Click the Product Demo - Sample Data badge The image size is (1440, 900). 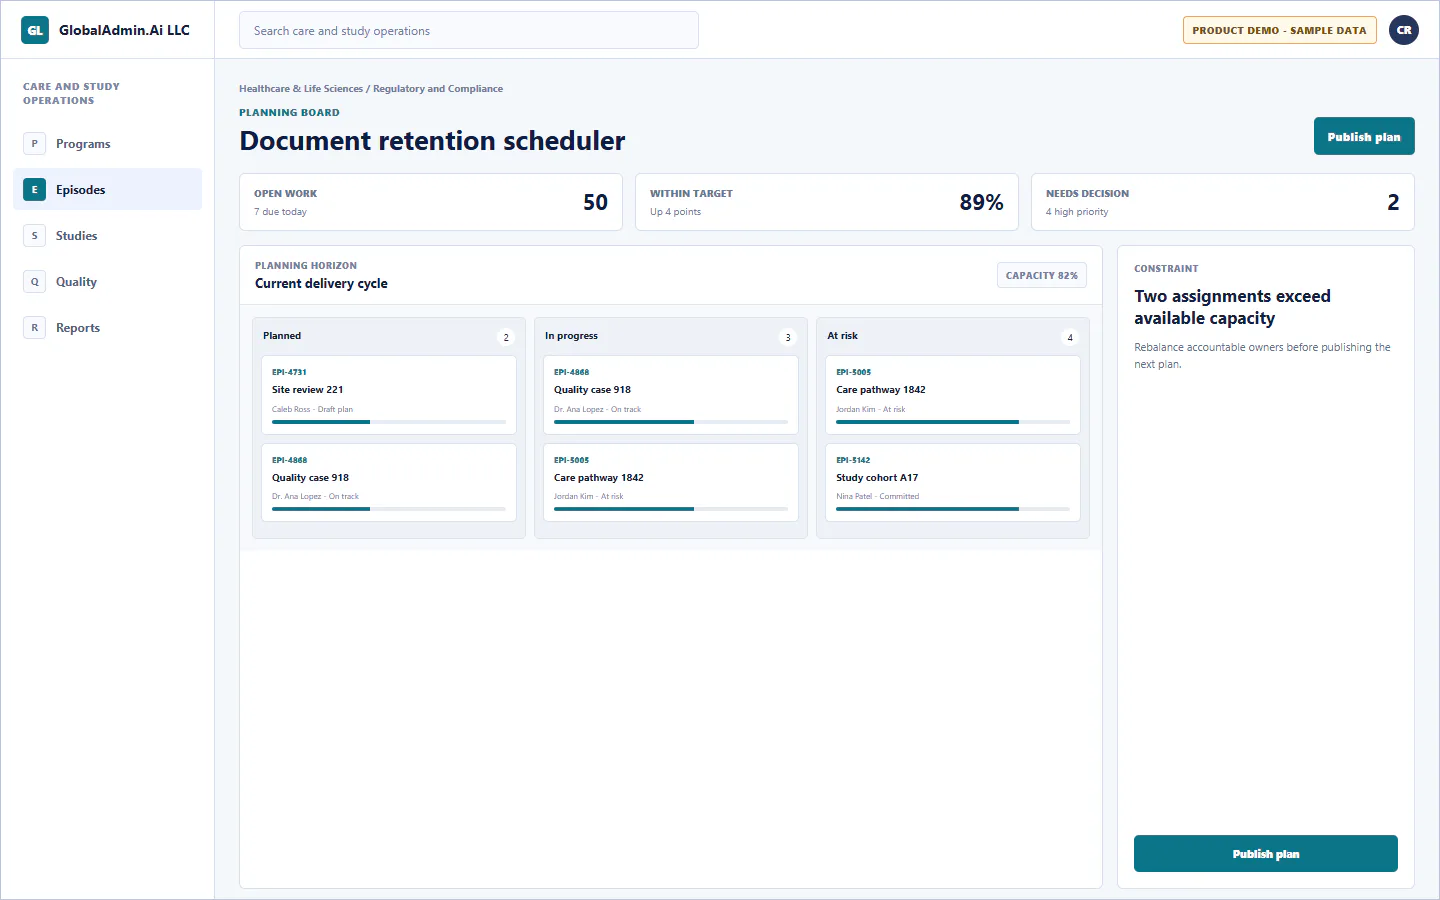click(1279, 30)
